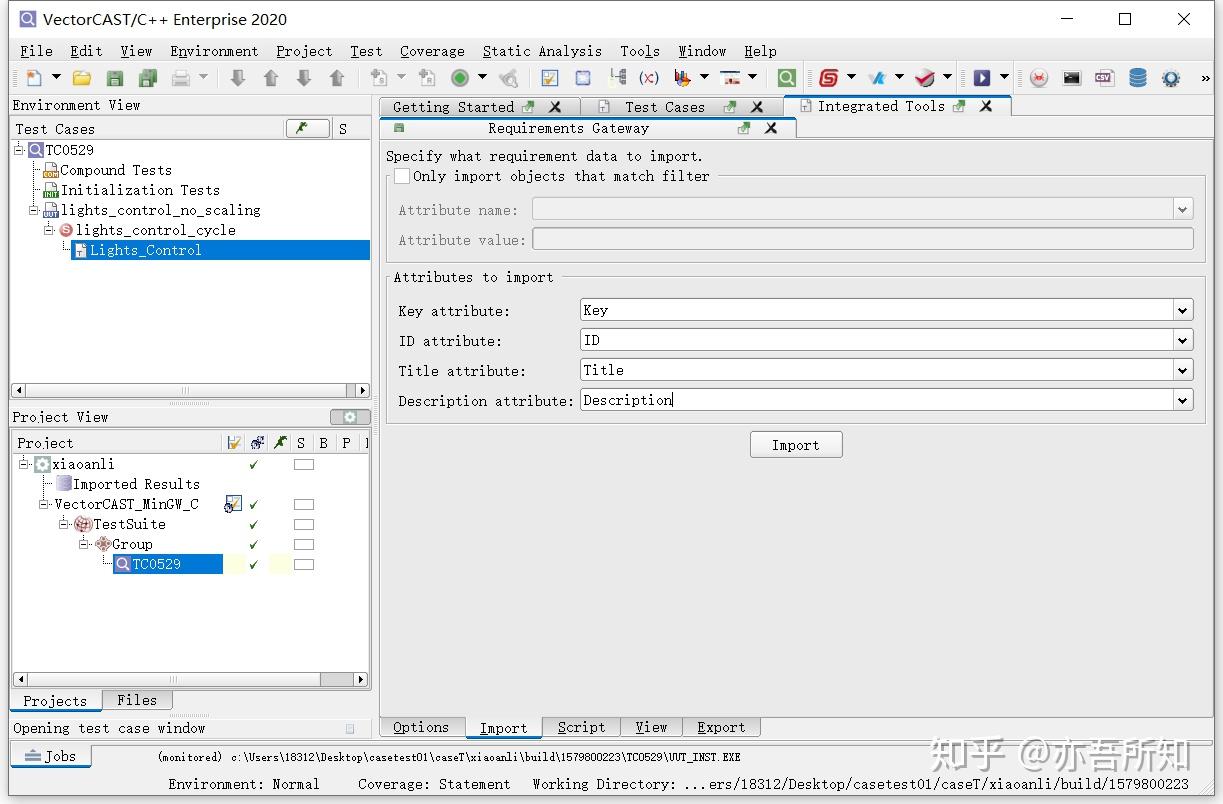Open the Static Analysis menu
Viewport: 1223px width, 804px height.
[x=542, y=51]
